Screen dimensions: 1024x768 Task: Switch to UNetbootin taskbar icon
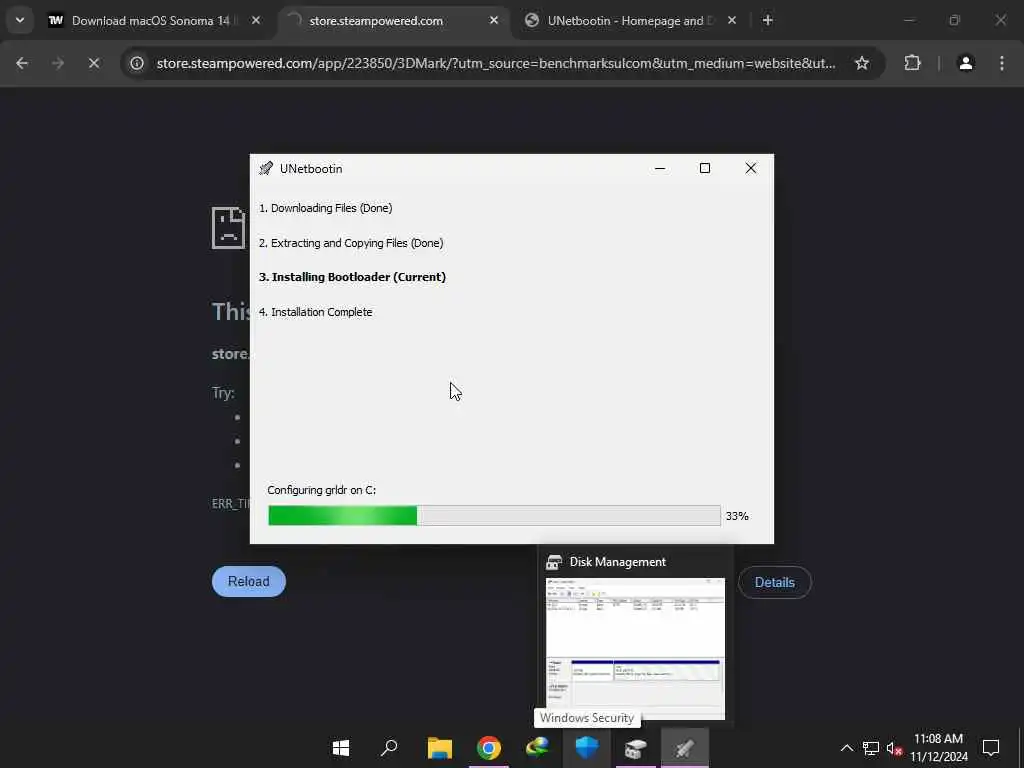pos(684,748)
